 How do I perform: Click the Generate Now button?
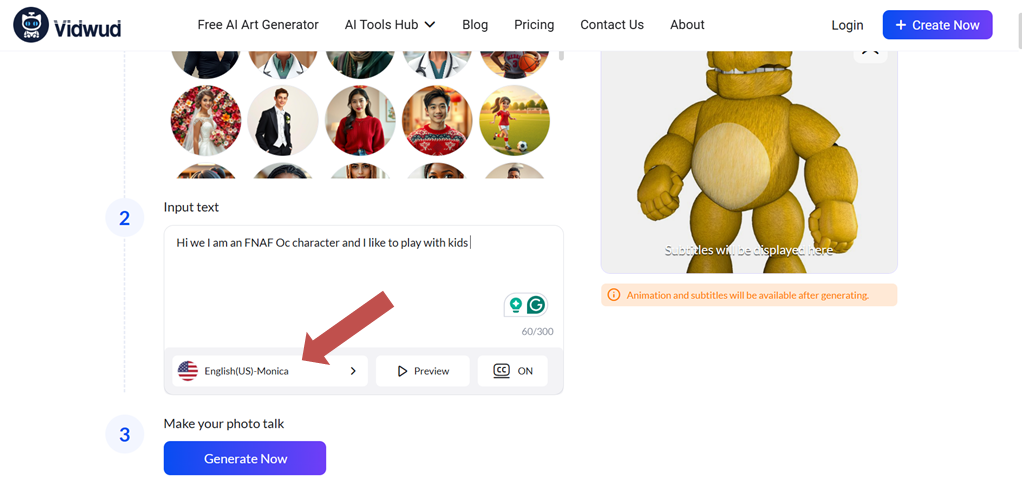click(245, 458)
